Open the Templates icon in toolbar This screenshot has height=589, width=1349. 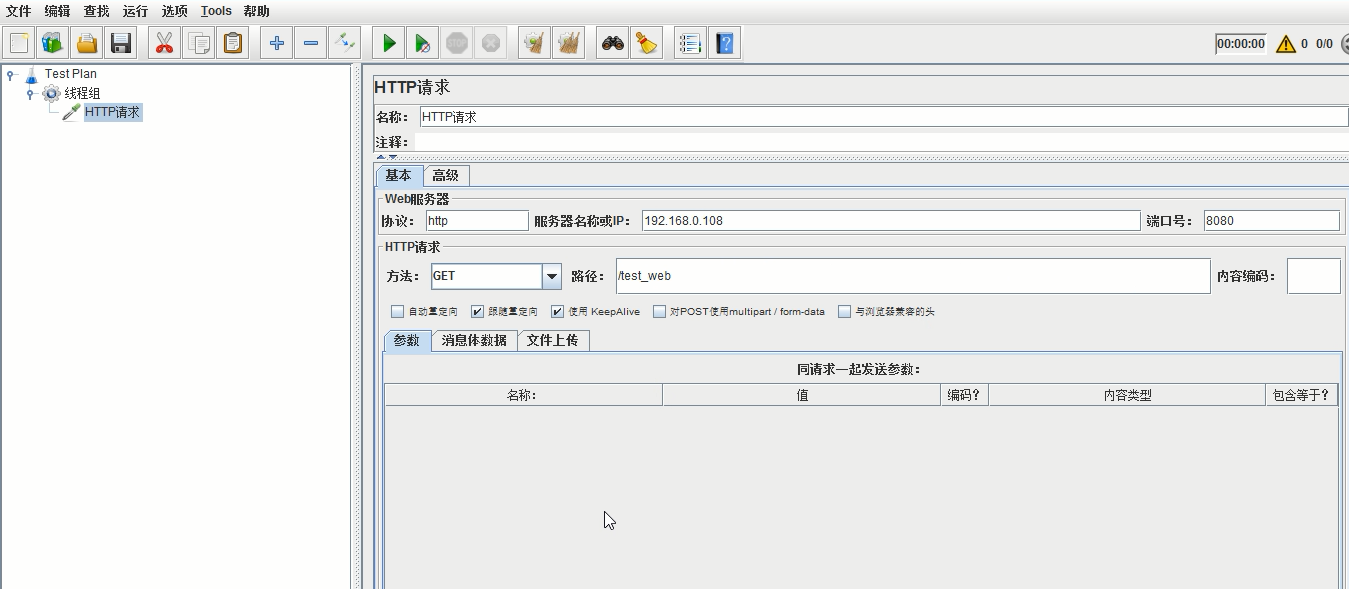click(53, 43)
